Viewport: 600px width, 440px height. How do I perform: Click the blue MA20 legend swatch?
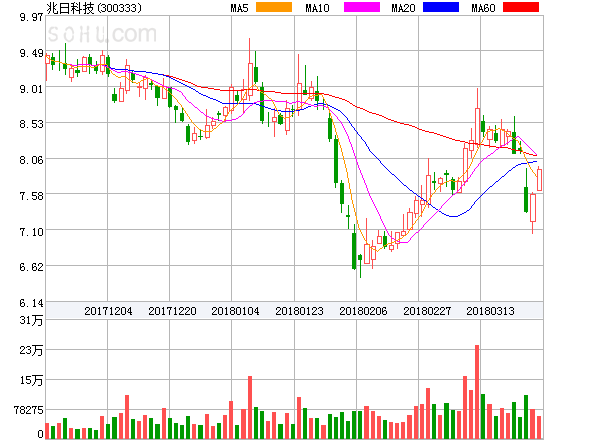pos(441,7)
